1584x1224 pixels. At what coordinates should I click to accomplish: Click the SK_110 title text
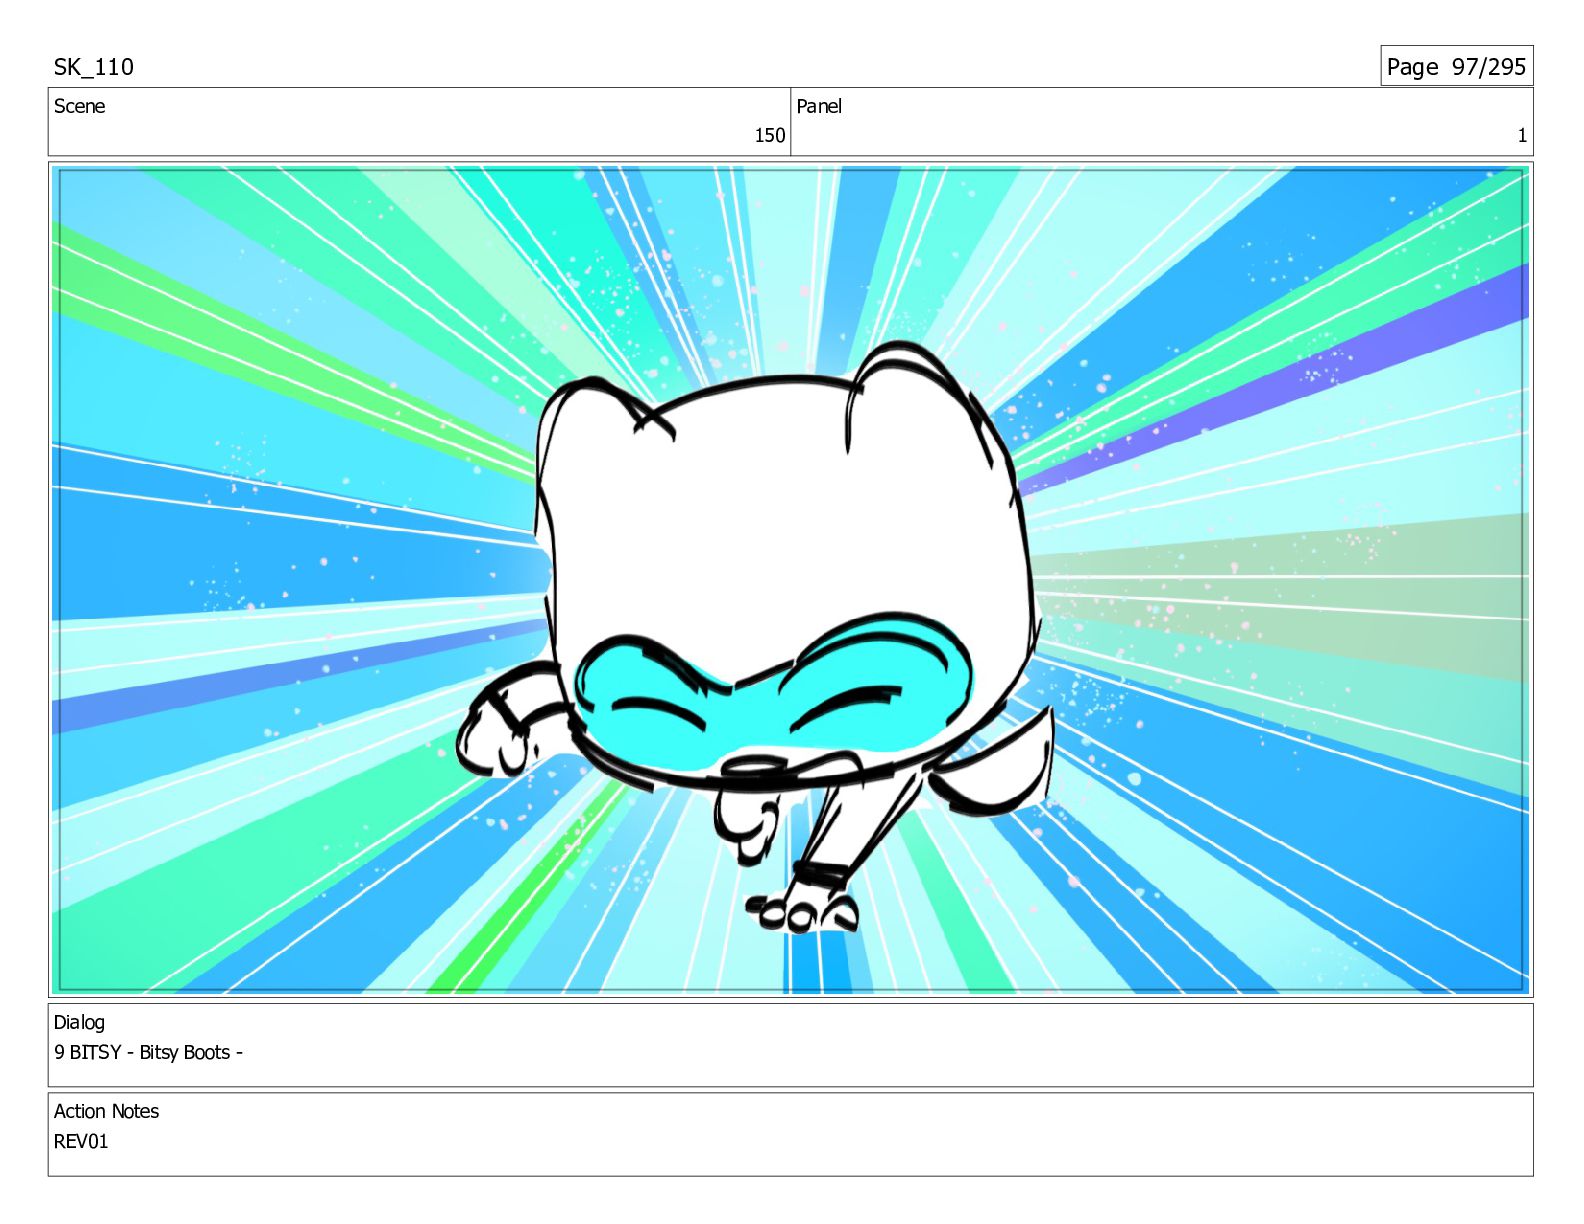93,67
